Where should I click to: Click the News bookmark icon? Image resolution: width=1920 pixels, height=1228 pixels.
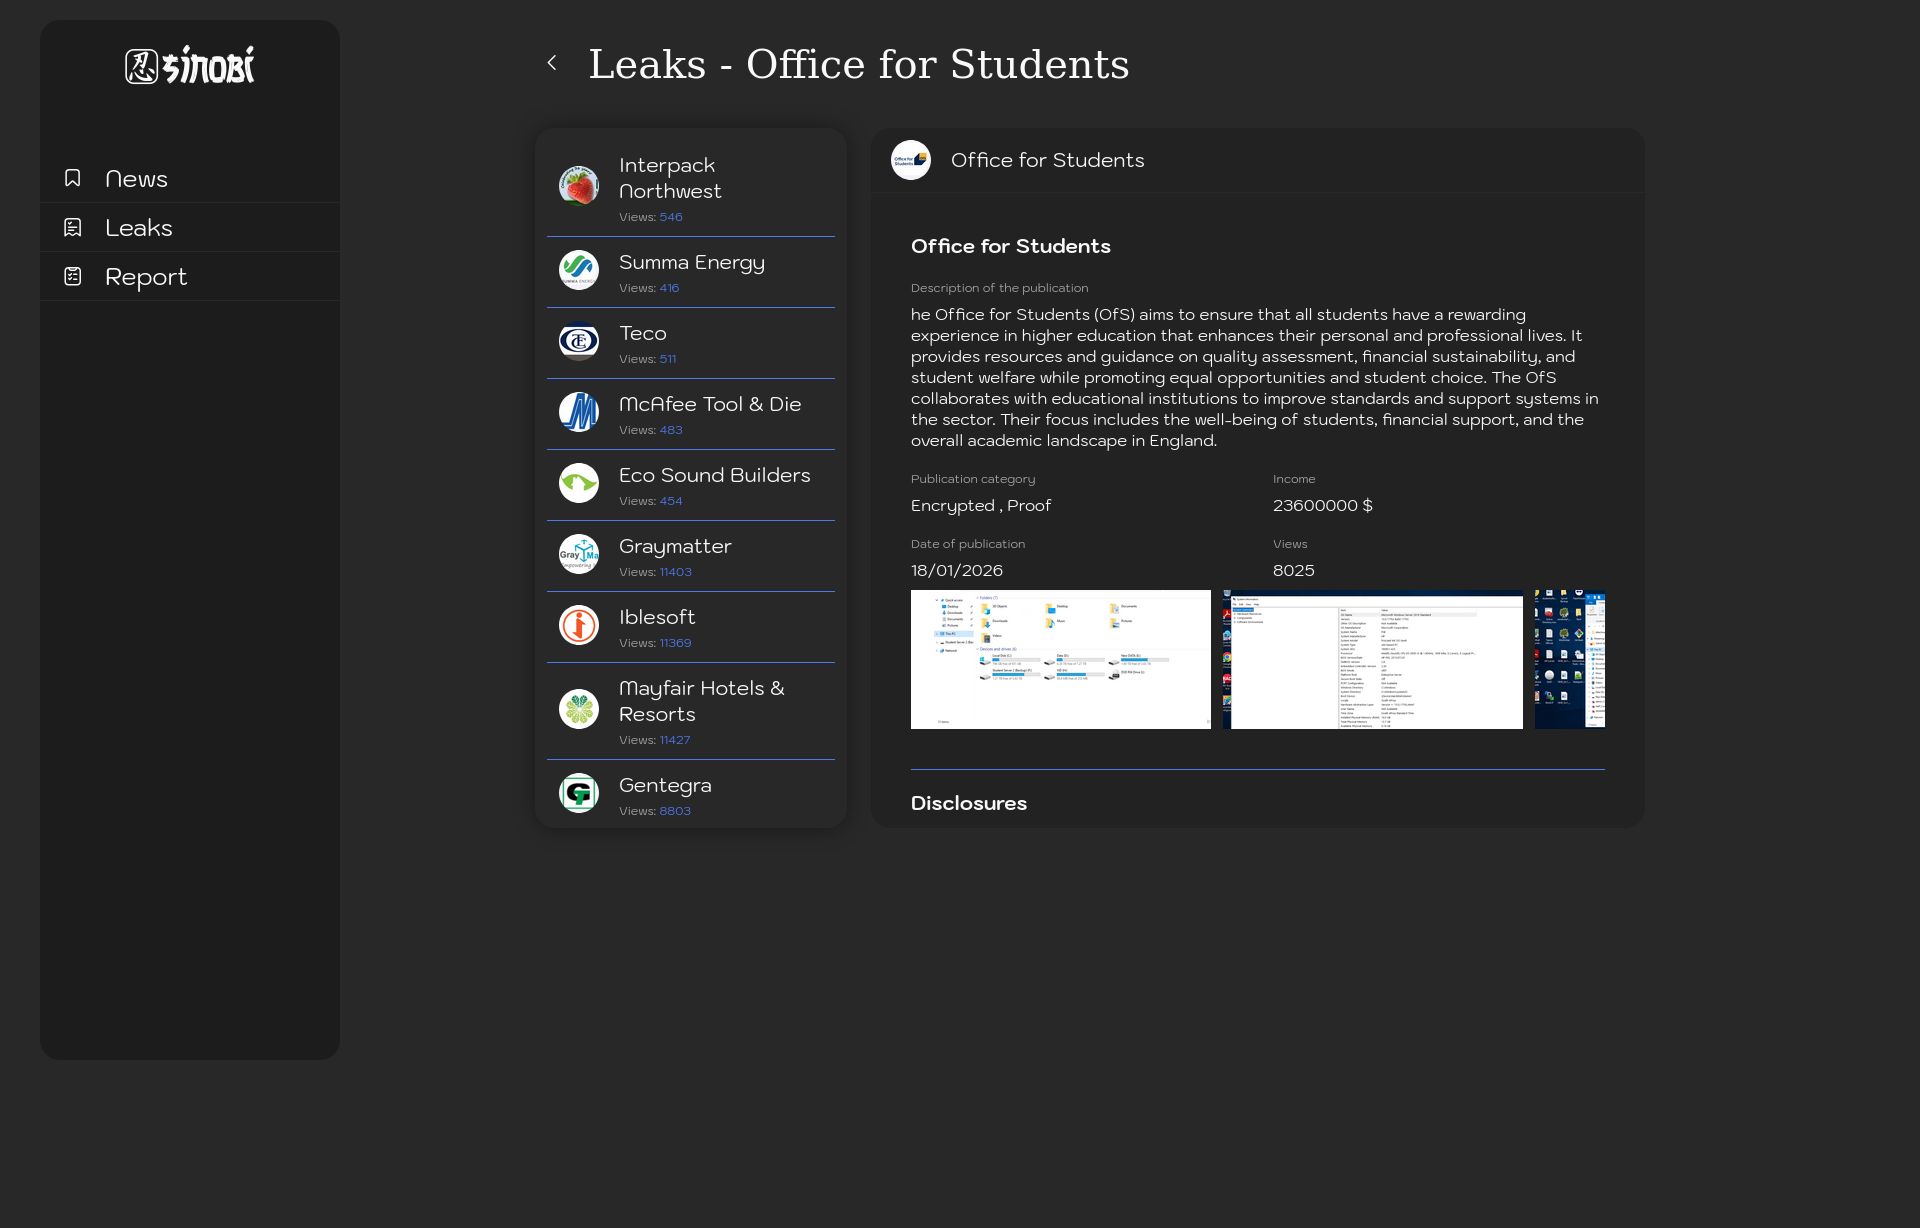(x=73, y=178)
